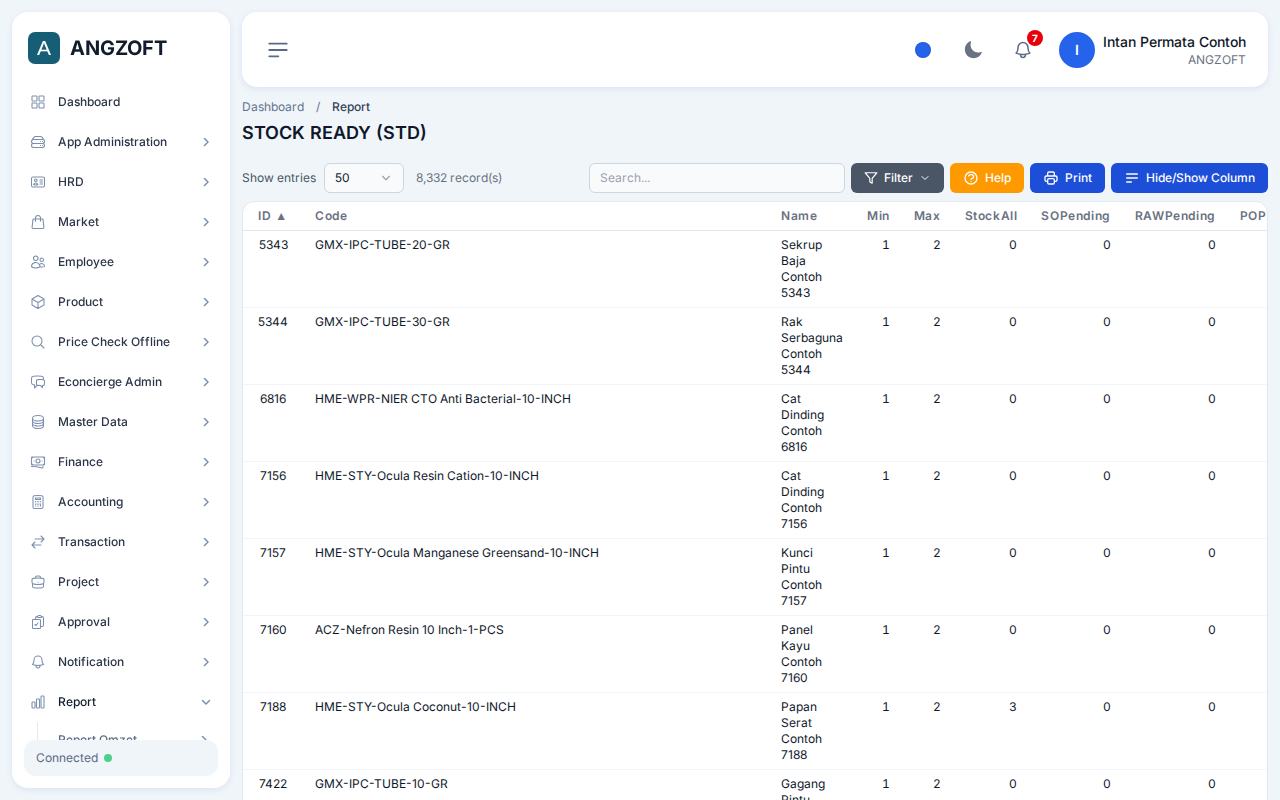Click the Price Check Offline search icon
This screenshot has width=1280, height=800.
point(38,342)
